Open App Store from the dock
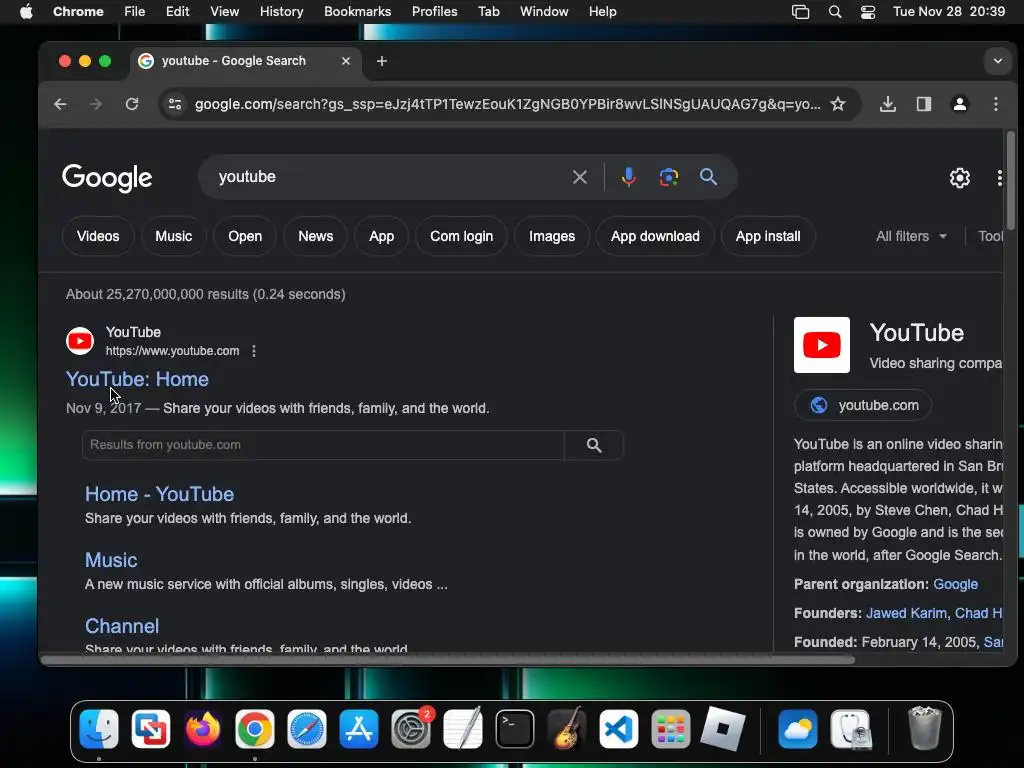 [359, 729]
